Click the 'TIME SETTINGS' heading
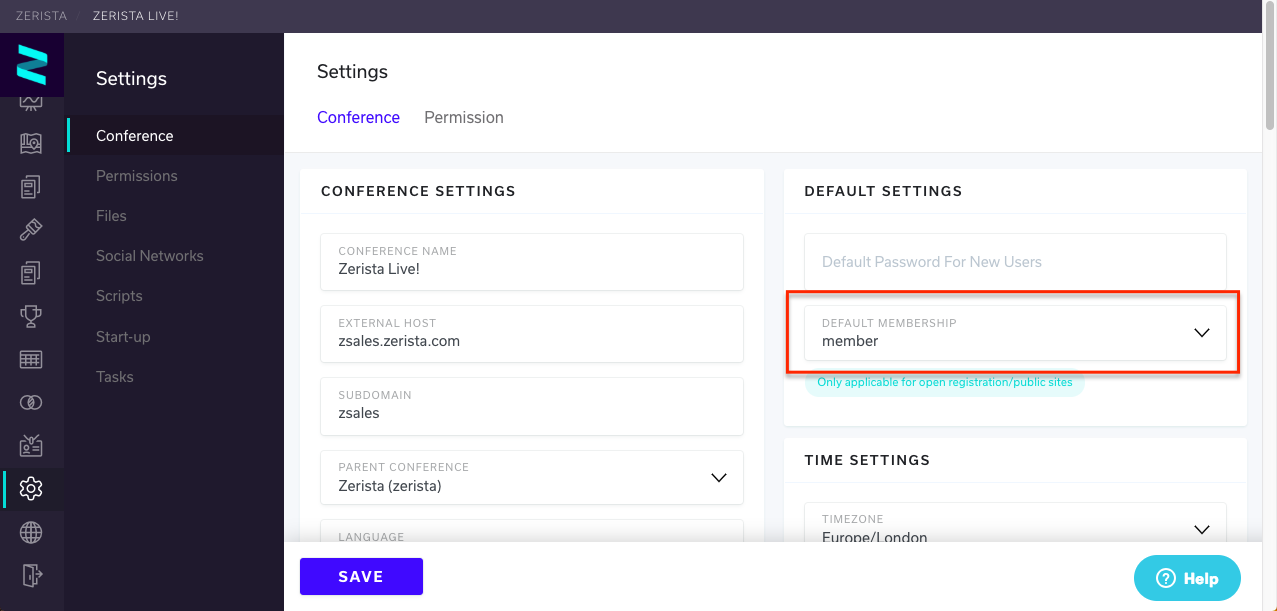The image size is (1277, 611). pos(867,460)
